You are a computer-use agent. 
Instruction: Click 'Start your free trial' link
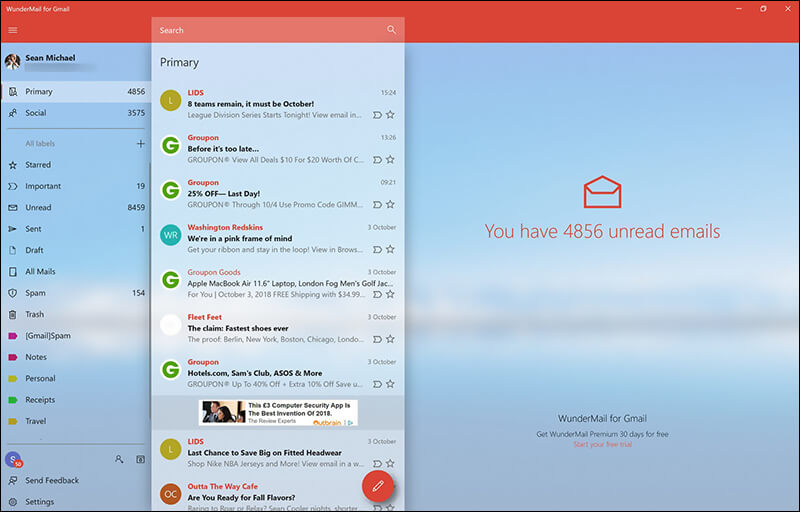(x=603, y=445)
